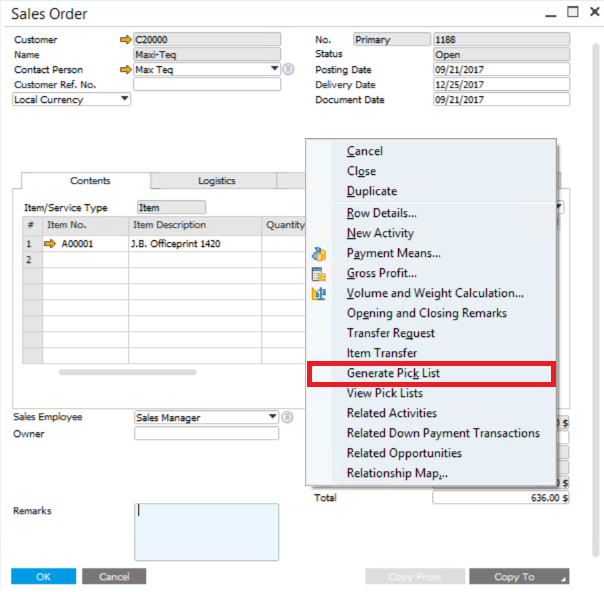Viewport: 604px width, 592px height.
Task: Choose Duplicate in the context menu
Action: tap(371, 191)
